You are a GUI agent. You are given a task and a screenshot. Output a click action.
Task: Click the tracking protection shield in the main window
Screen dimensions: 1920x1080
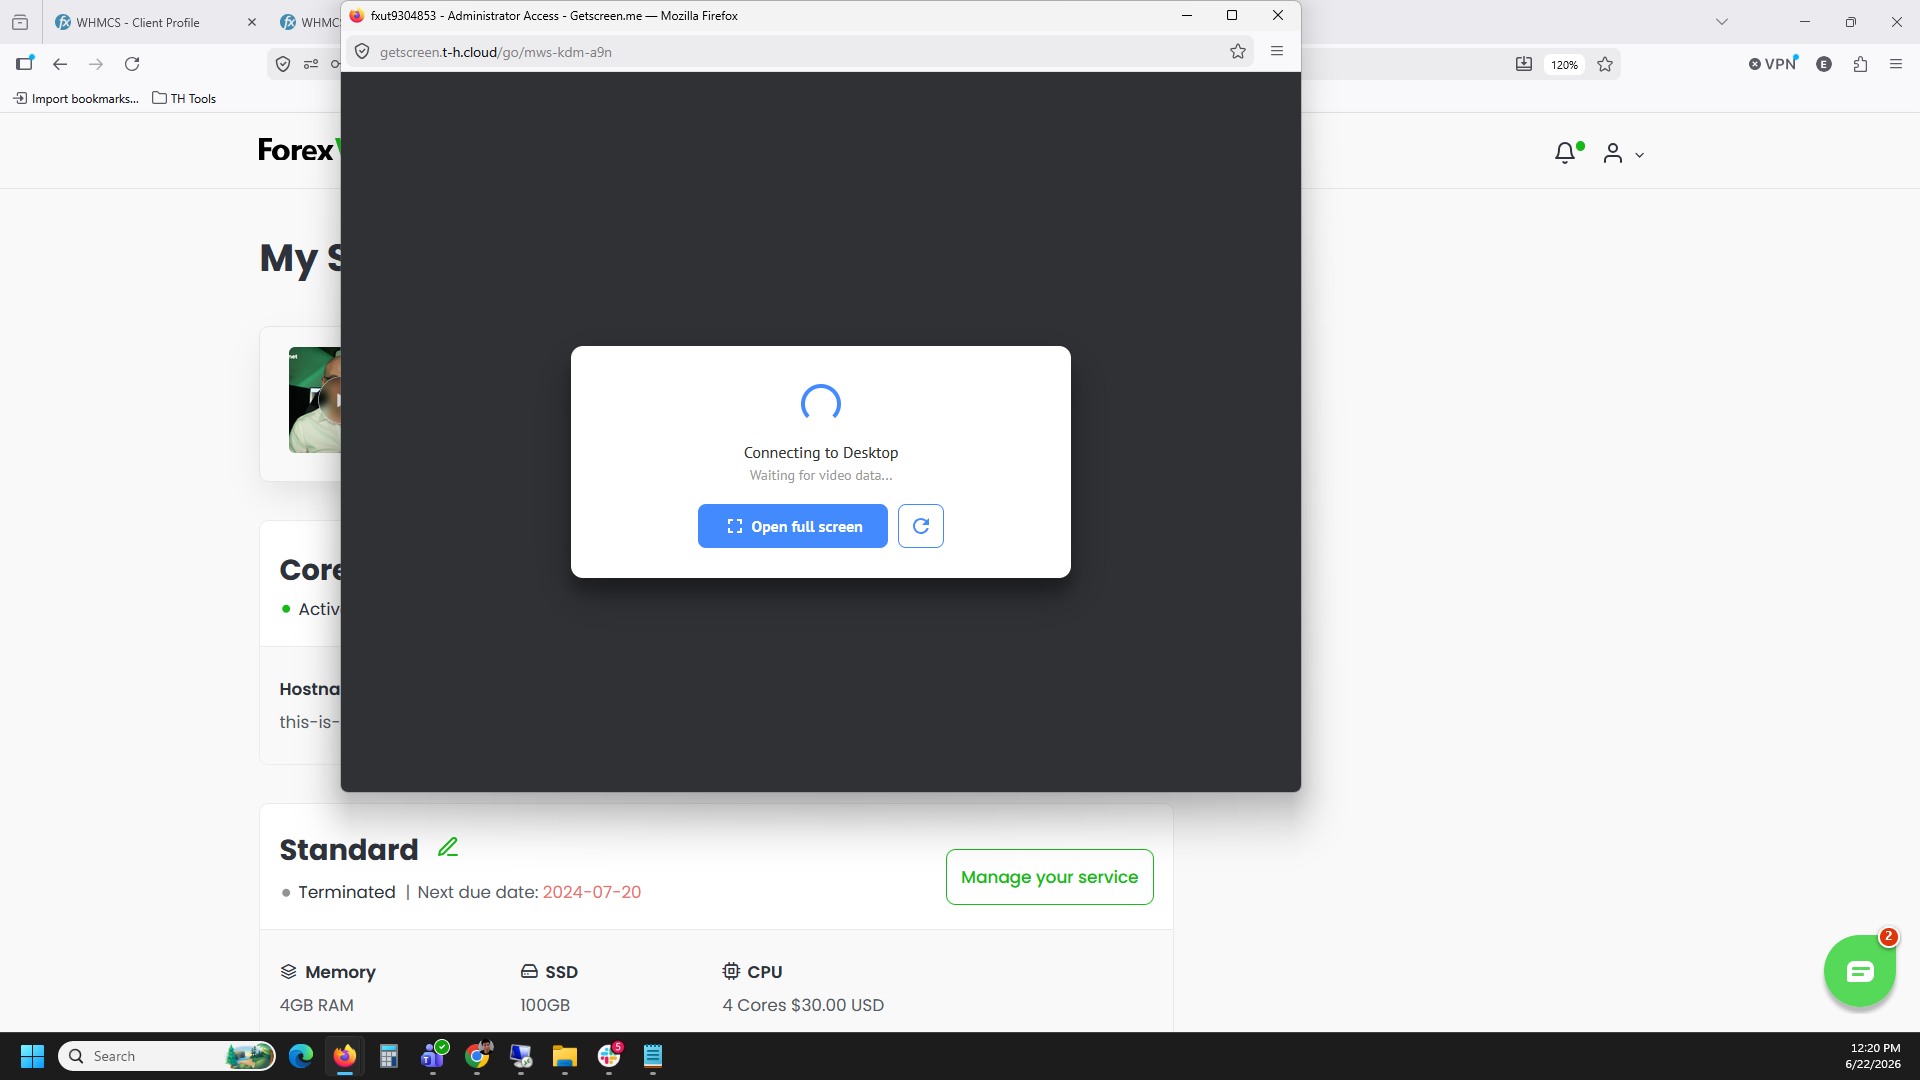[x=283, y=64]
